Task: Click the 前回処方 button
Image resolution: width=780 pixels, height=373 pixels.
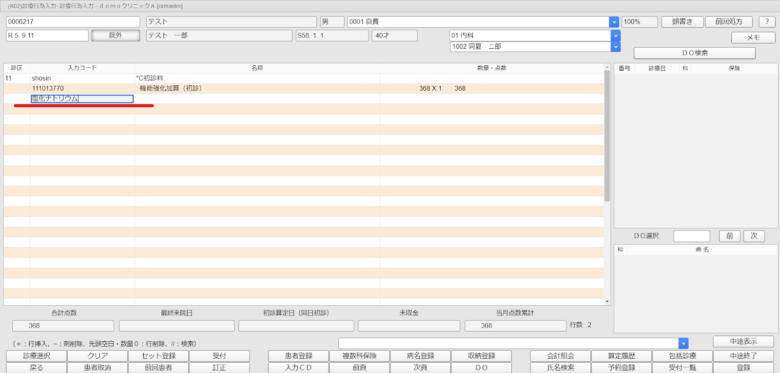Action: click(729, 22)
